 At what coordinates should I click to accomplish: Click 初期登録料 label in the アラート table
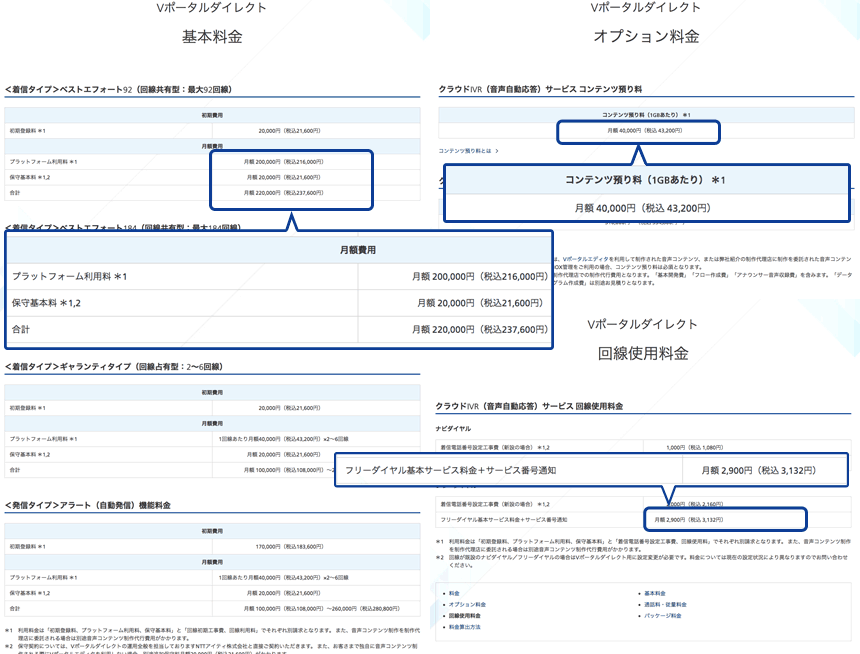pos(27,547)
